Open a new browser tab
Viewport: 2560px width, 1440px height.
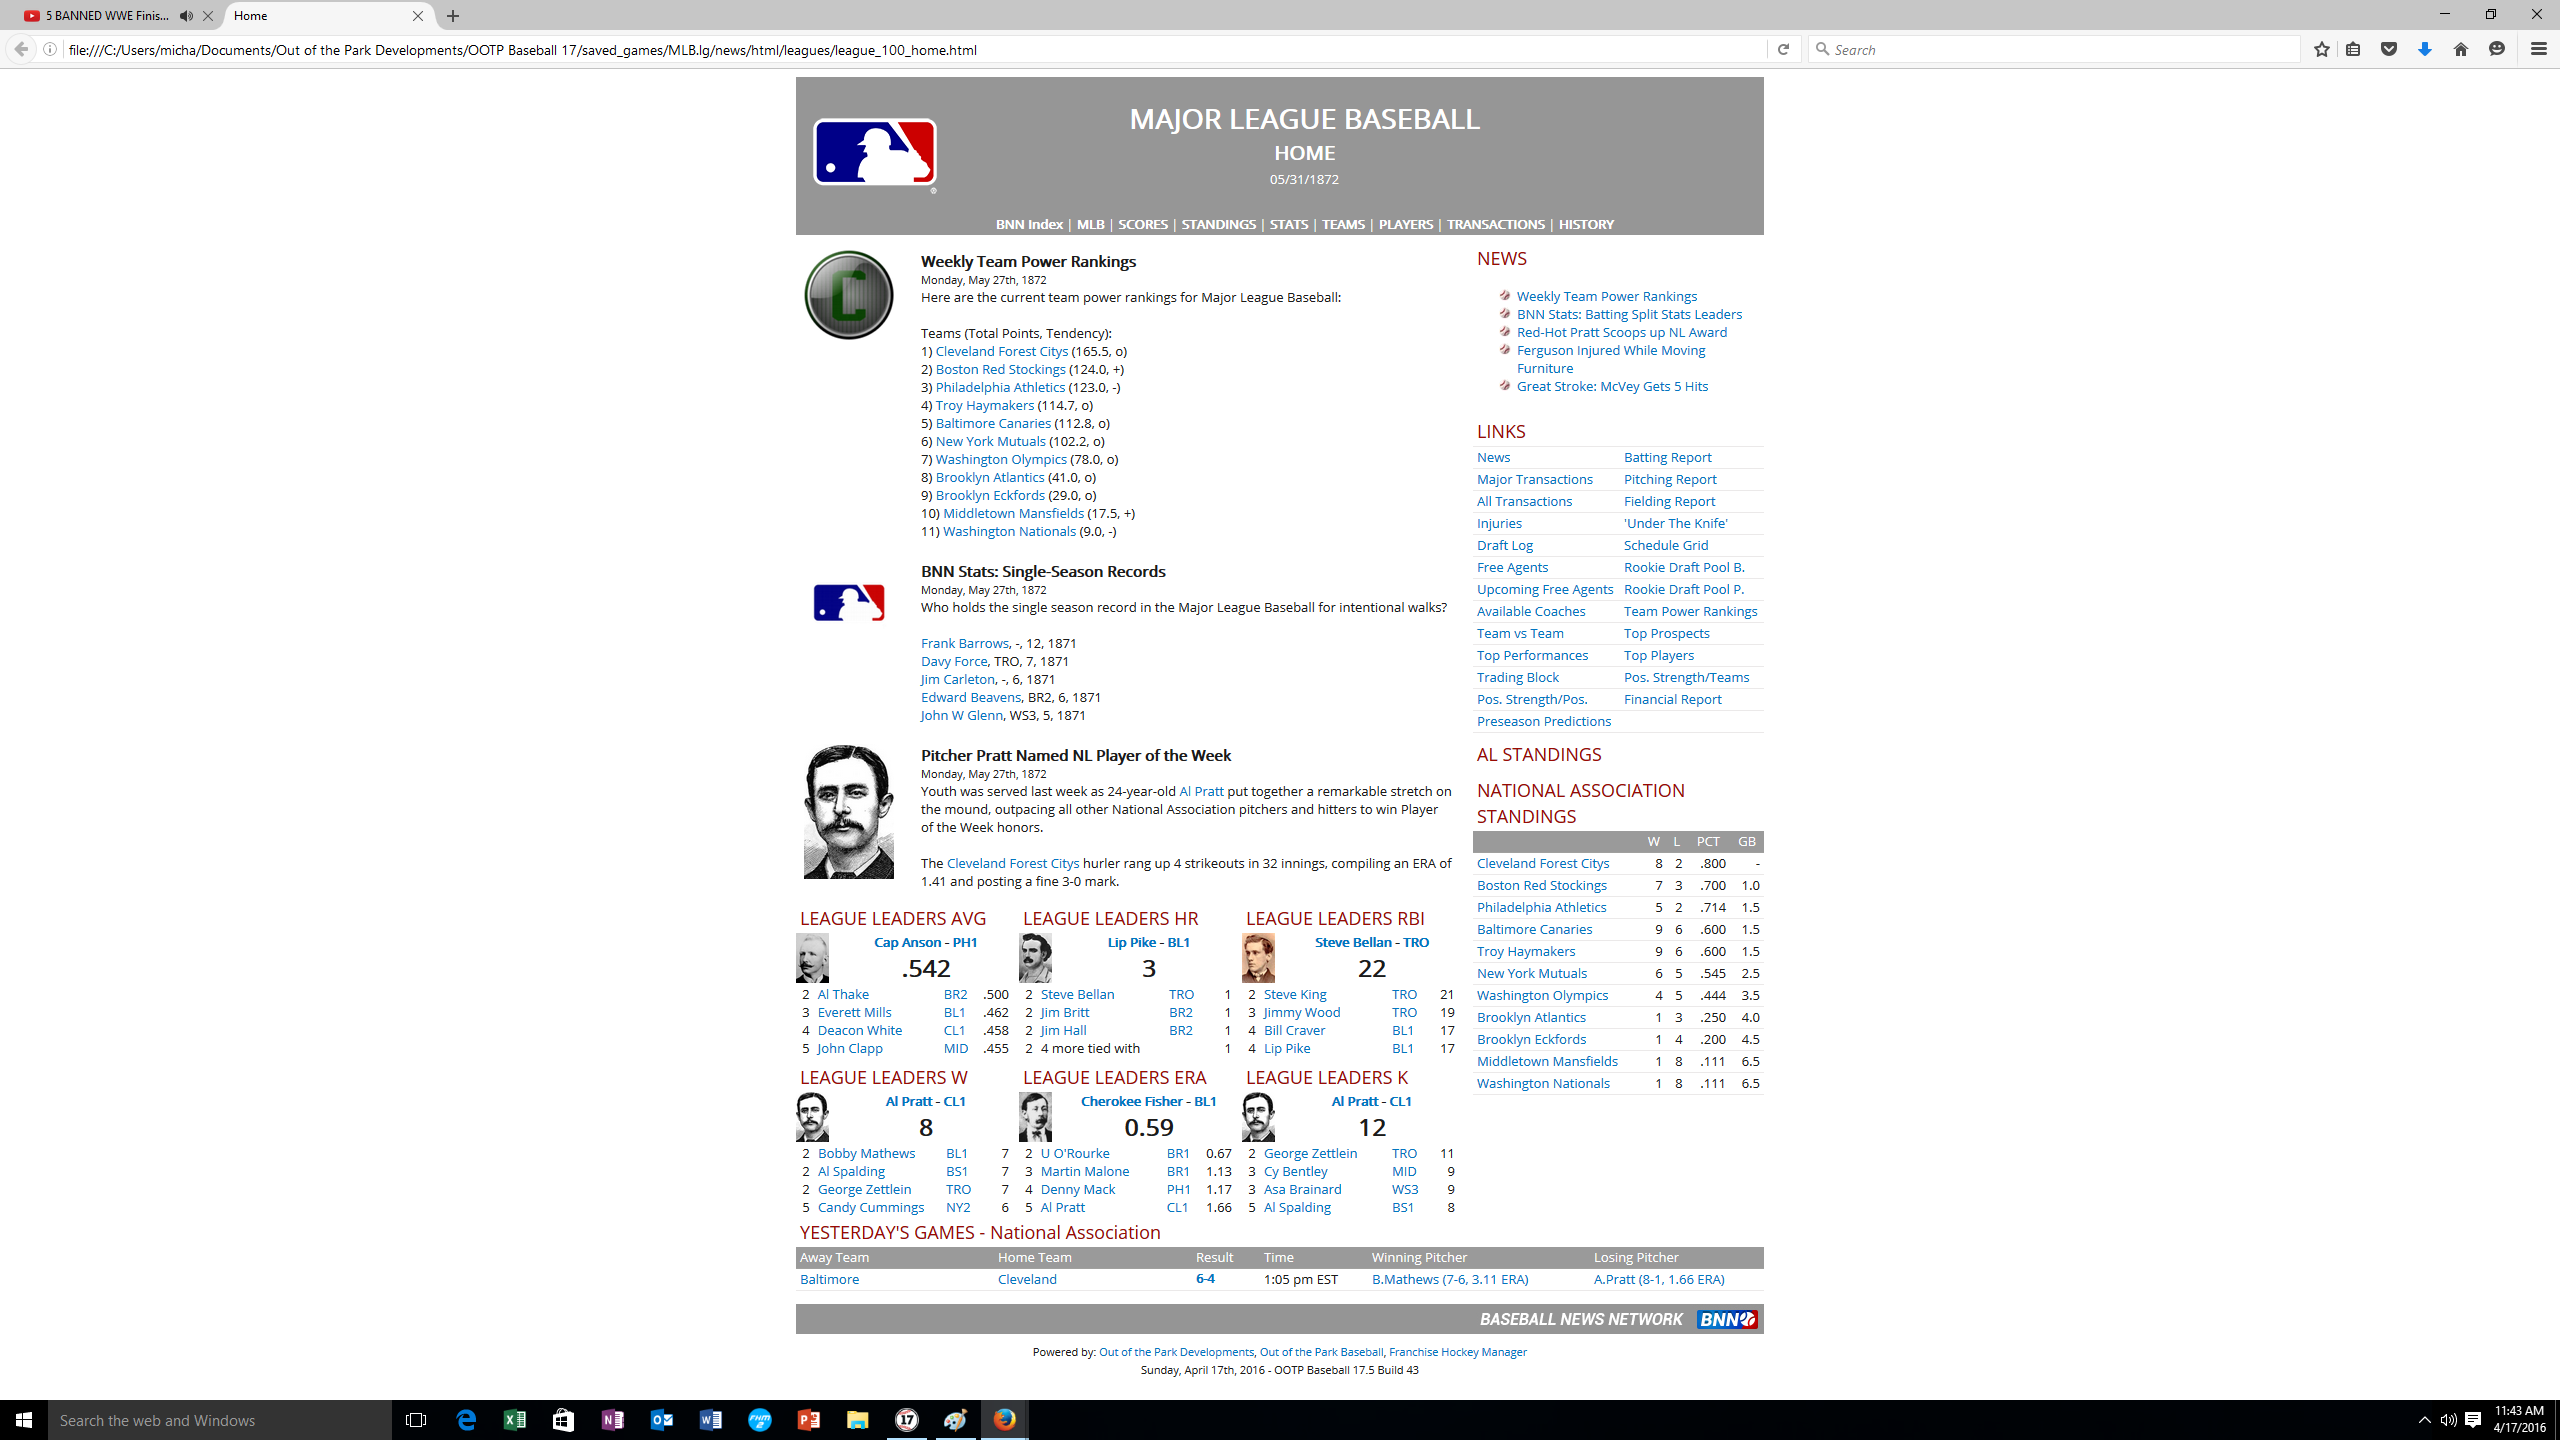[x=453, y=16]
